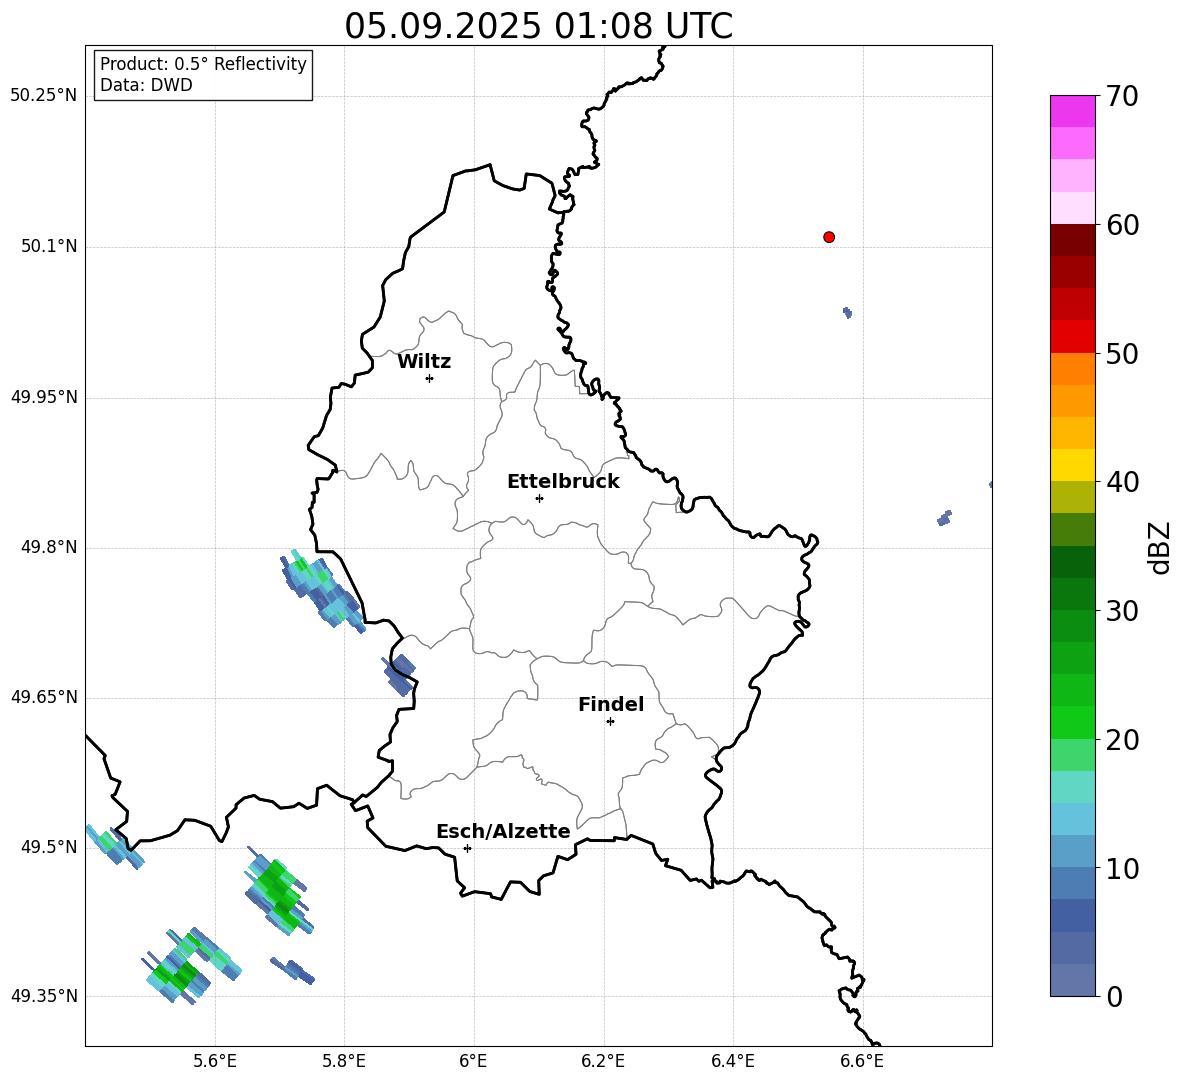Click the green radar echo southwest of Esch/Alzette

pyautogui.click(x=279, y=891)
